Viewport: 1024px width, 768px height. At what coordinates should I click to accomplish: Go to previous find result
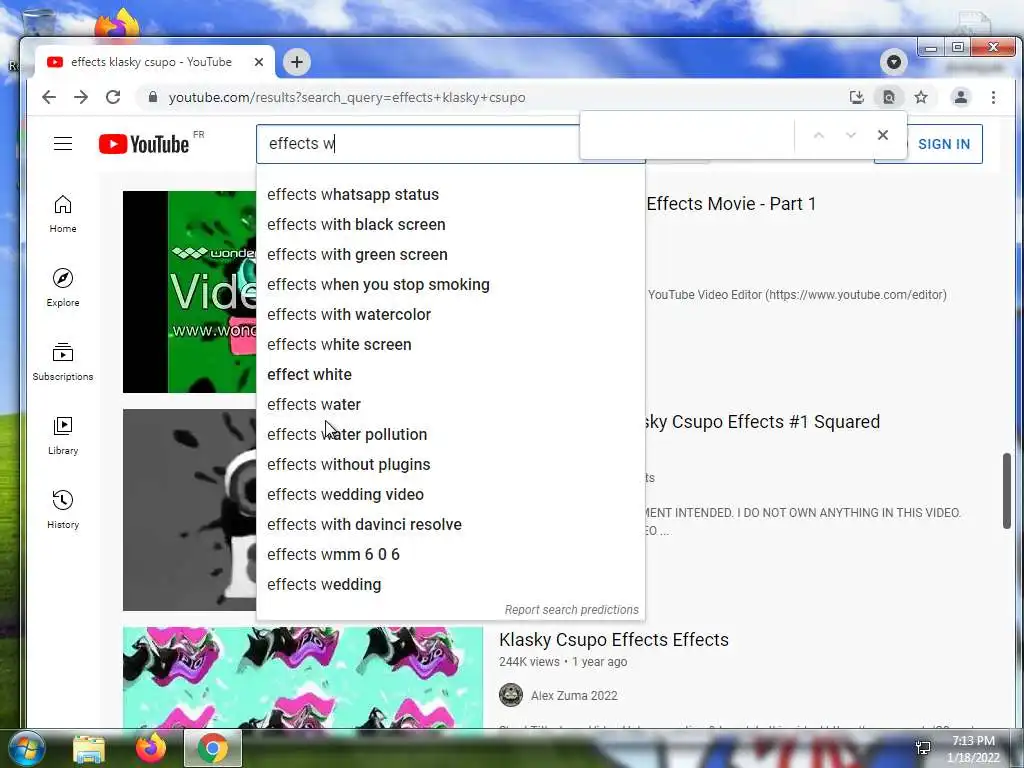click(x=818, y=135)
